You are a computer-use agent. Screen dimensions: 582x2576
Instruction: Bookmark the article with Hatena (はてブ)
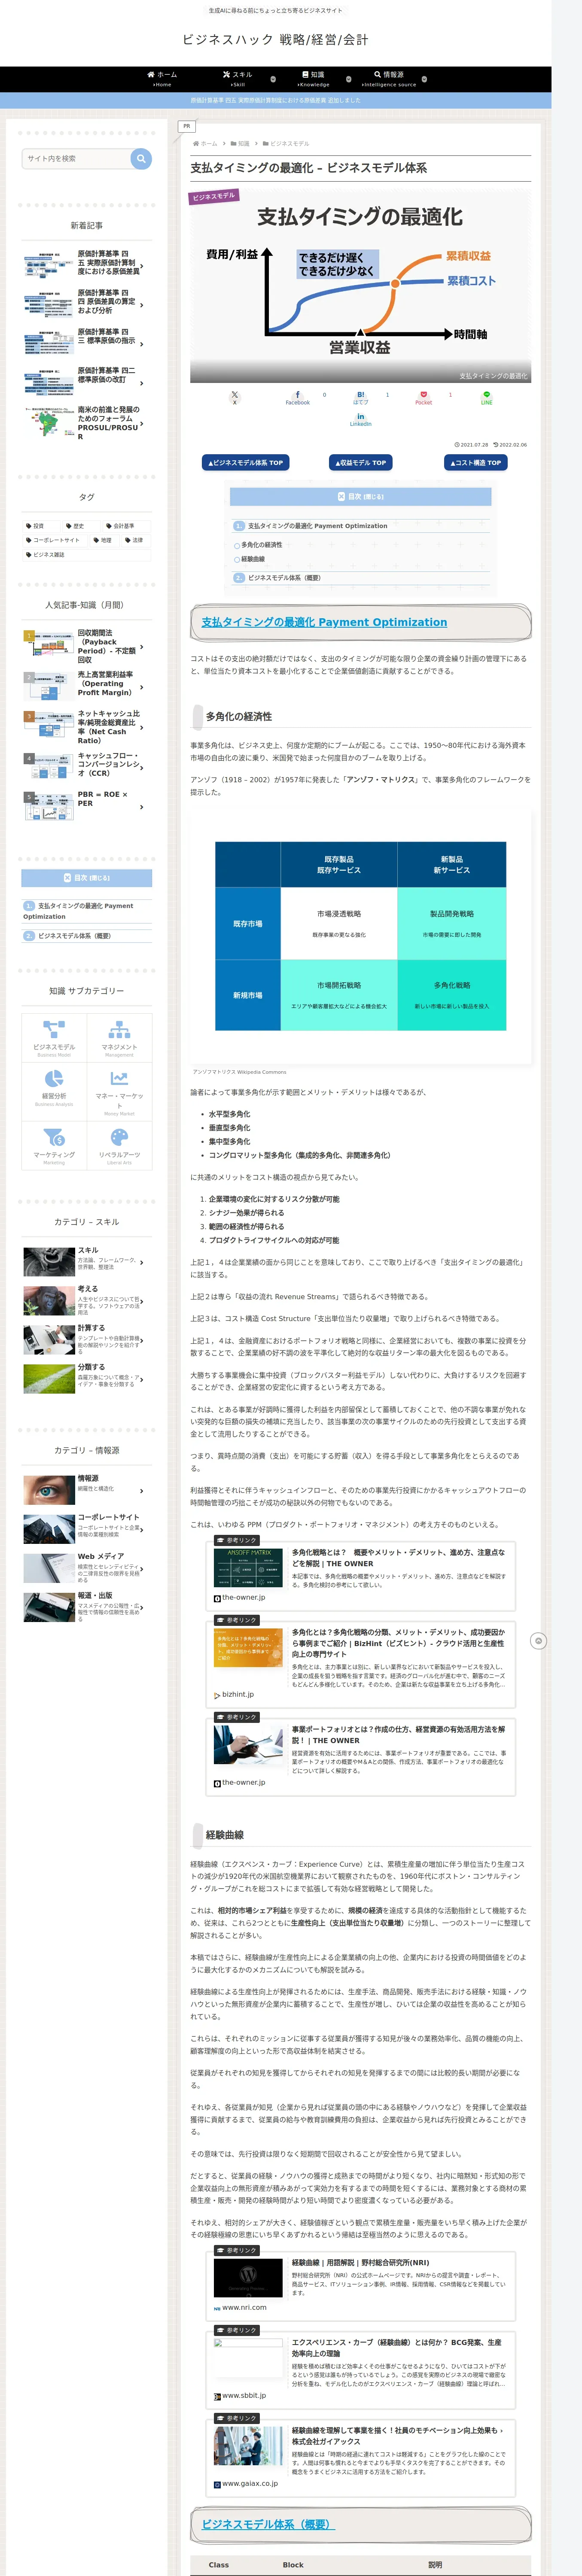(x=360, y=398)
